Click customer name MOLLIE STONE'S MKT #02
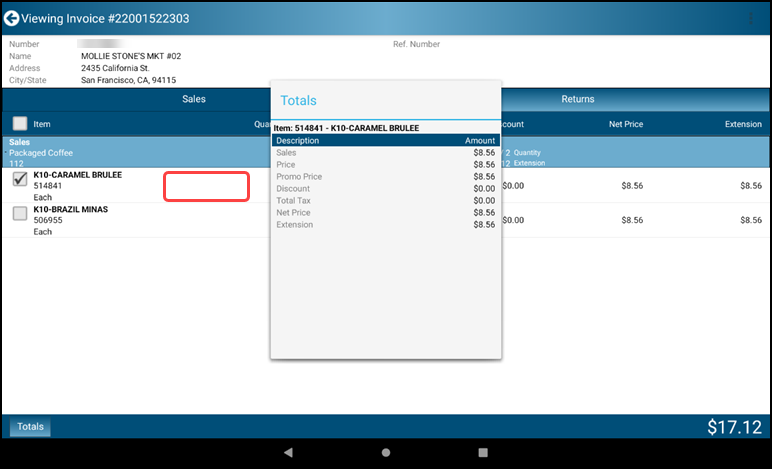Screen dimensions: 772x469 131,56
